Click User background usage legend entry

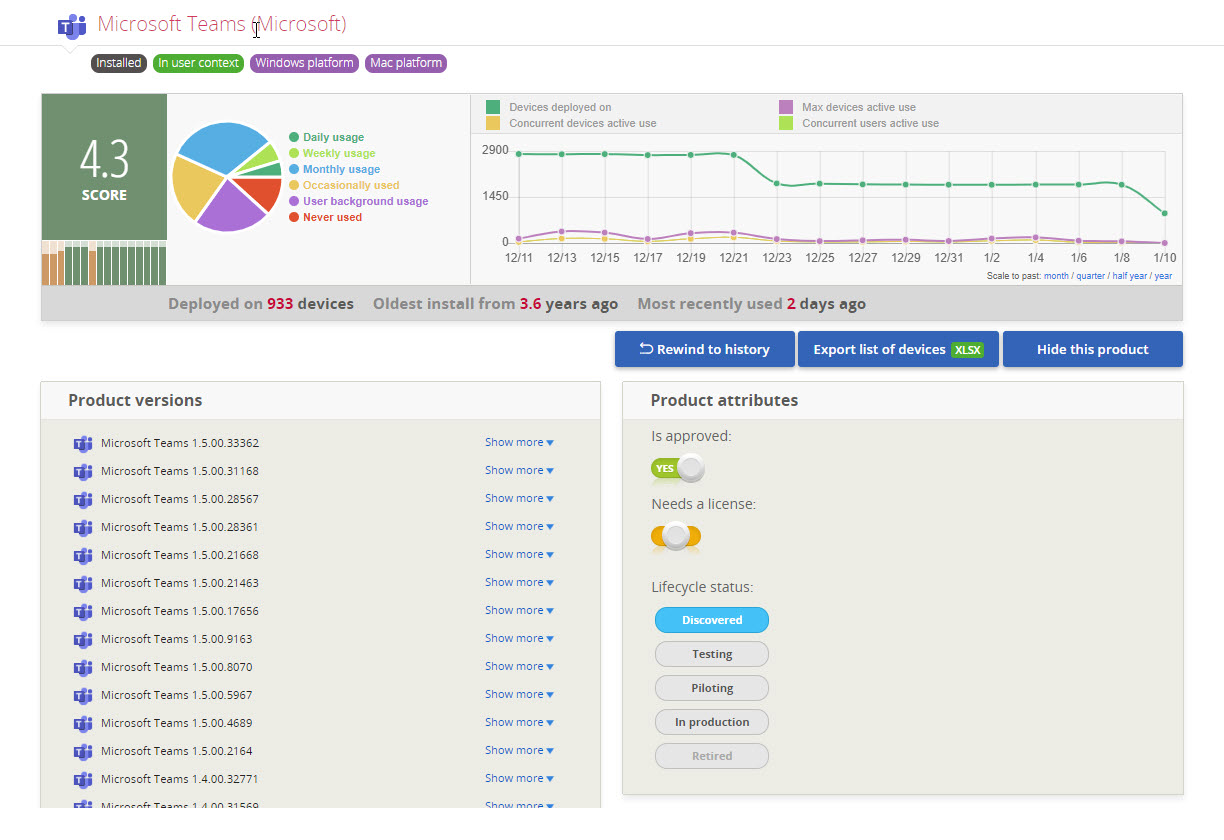pos(359,201)
